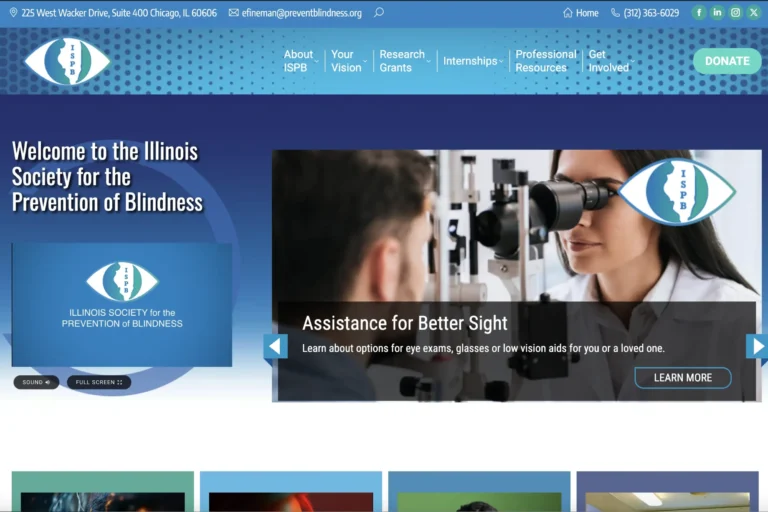Click the Welcome to the Illinois Society heading
Image resolution: width=768 pixels, height=512 pixels.
point(107,177)
